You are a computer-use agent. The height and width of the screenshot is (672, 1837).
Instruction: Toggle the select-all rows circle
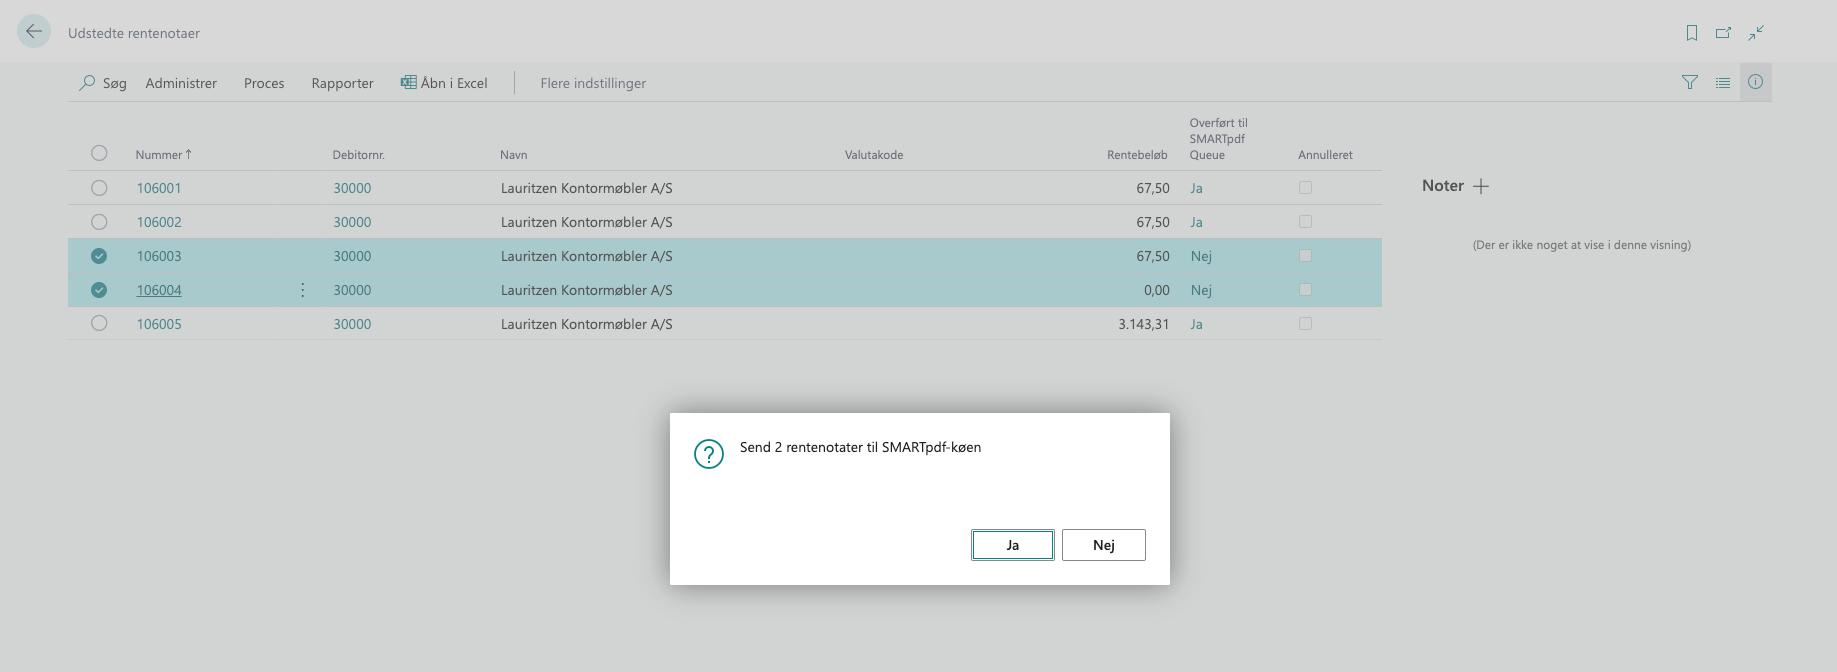[99, 153]
